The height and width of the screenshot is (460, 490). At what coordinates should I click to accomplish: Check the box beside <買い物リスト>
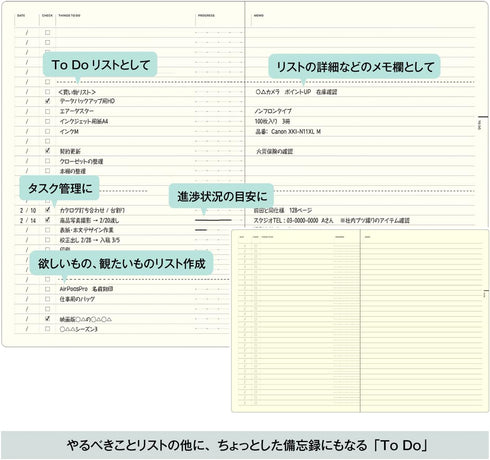(x=47, y=92)
